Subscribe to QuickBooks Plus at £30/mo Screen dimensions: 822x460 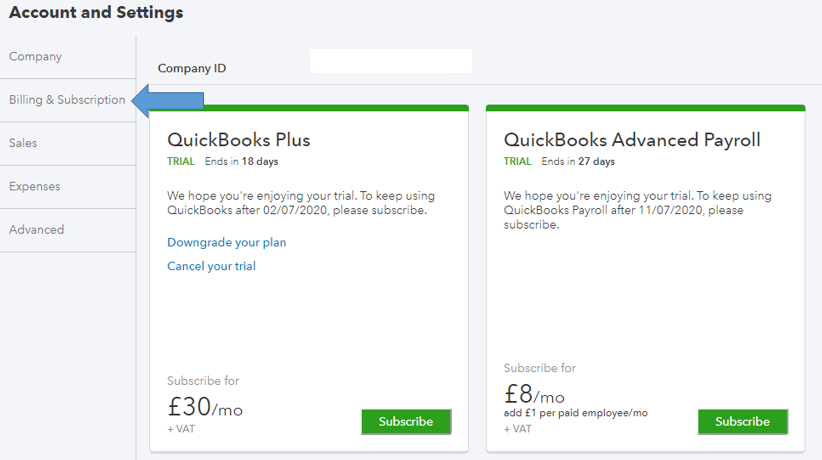[x=406, y=421]
